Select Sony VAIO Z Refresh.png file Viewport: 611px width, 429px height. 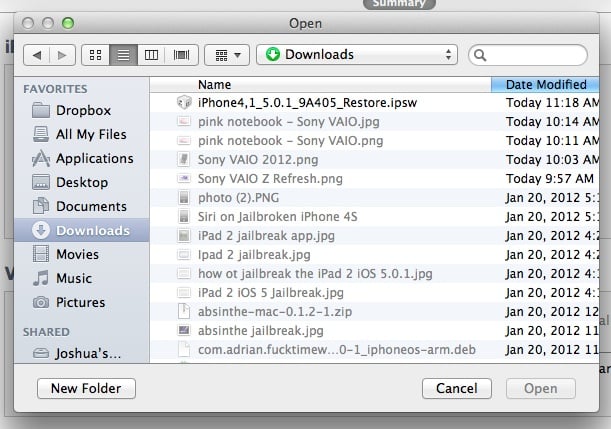coord(374,179)
